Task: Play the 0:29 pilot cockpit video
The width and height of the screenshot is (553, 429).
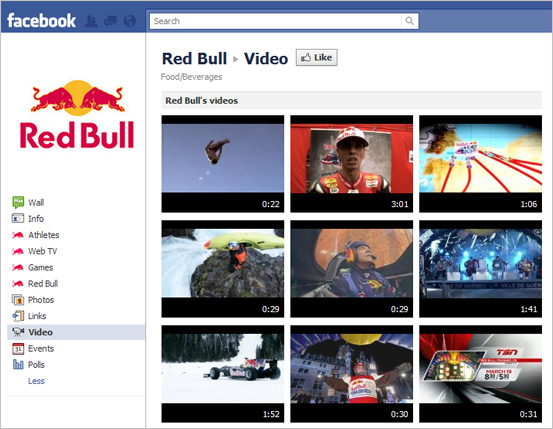Action: 351,269
